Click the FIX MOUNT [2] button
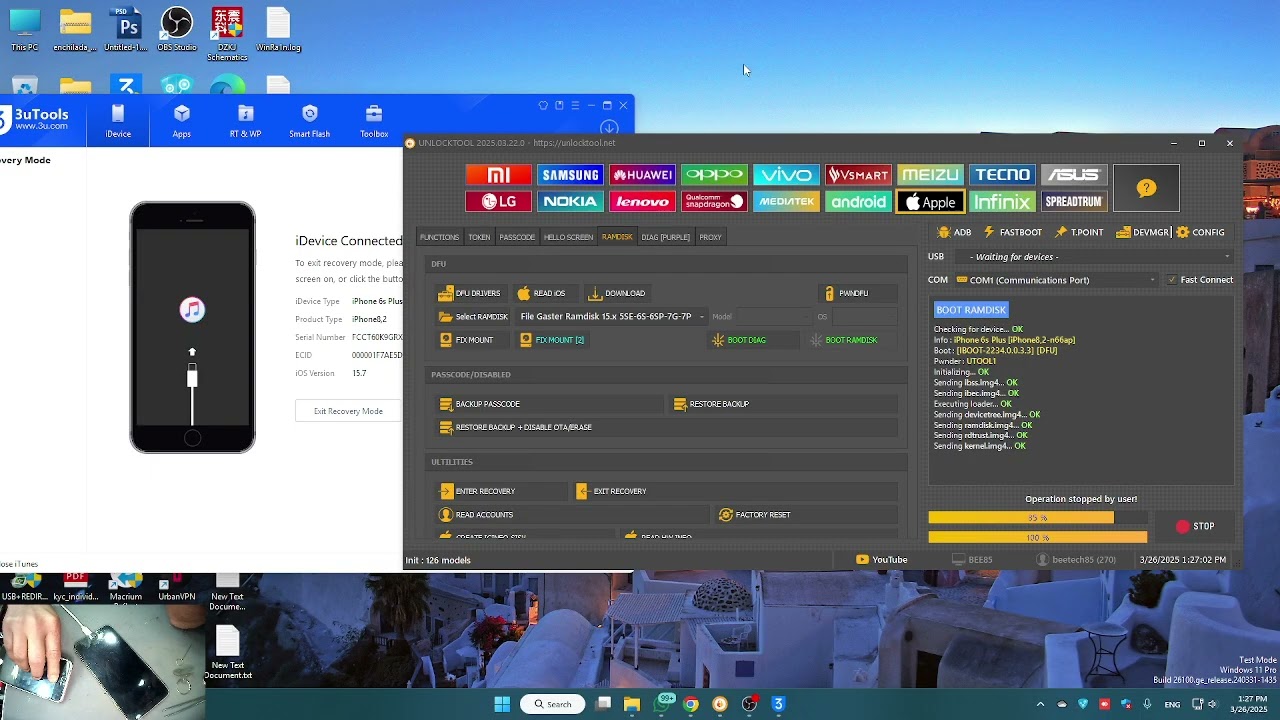Image resolution: width=1280 pixels, height=720 pixels. coord(552,340)
